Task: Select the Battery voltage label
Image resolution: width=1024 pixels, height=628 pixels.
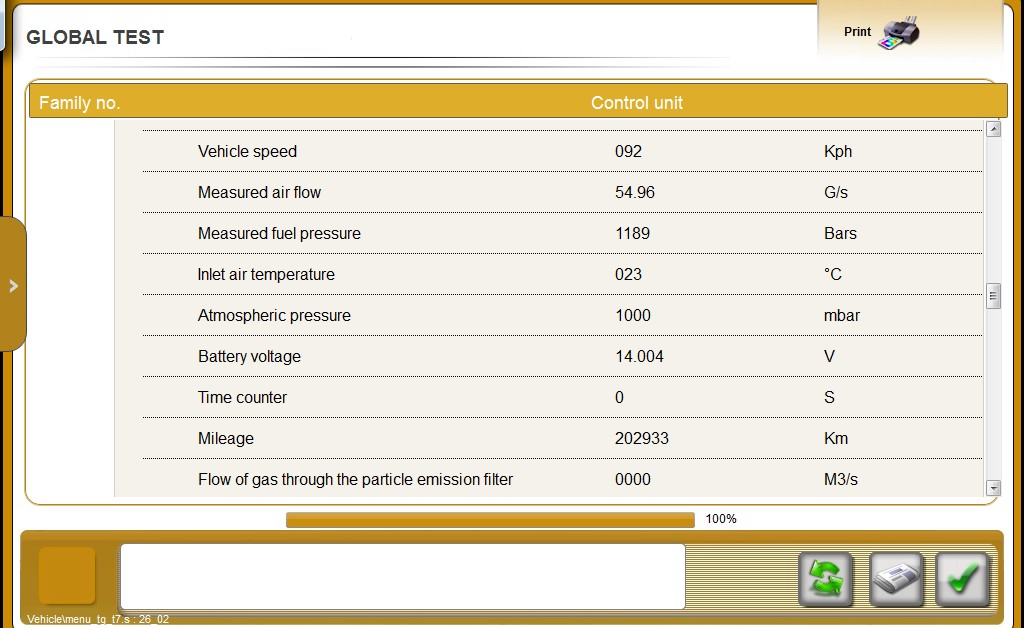Action: click(x=249, y=356)
